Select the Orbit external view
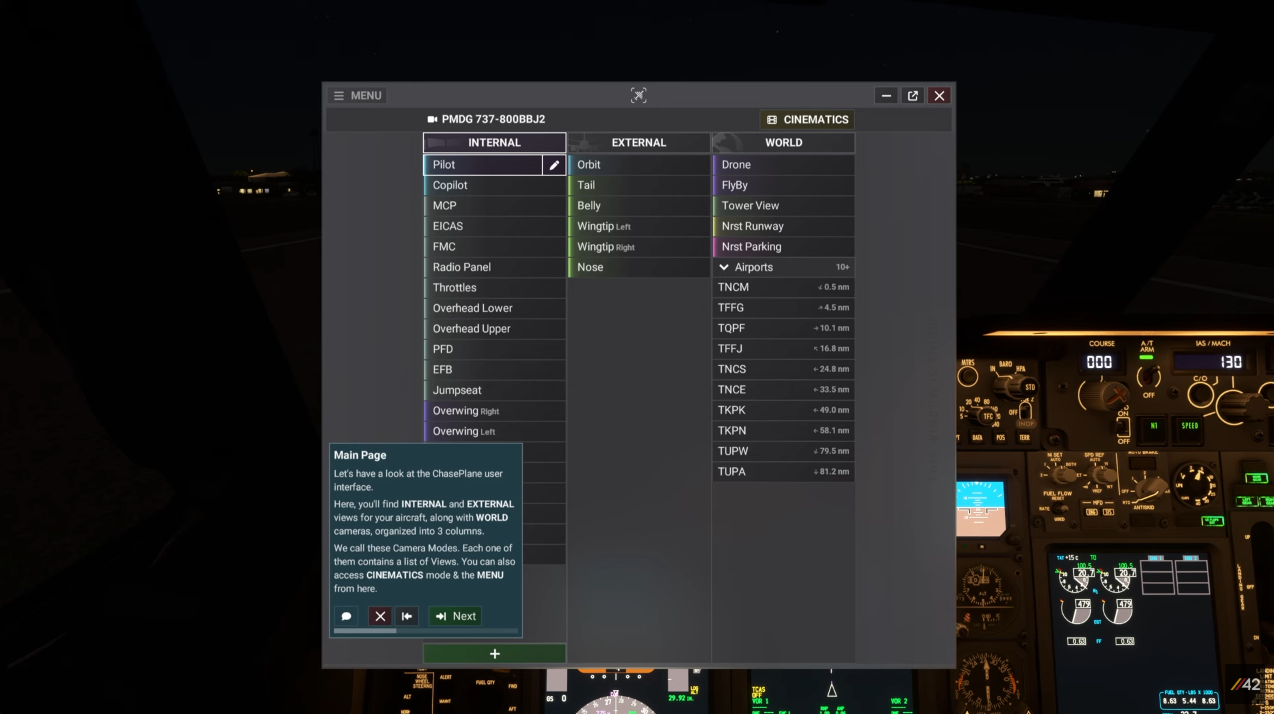1274x714 pixels. (639, 165)
